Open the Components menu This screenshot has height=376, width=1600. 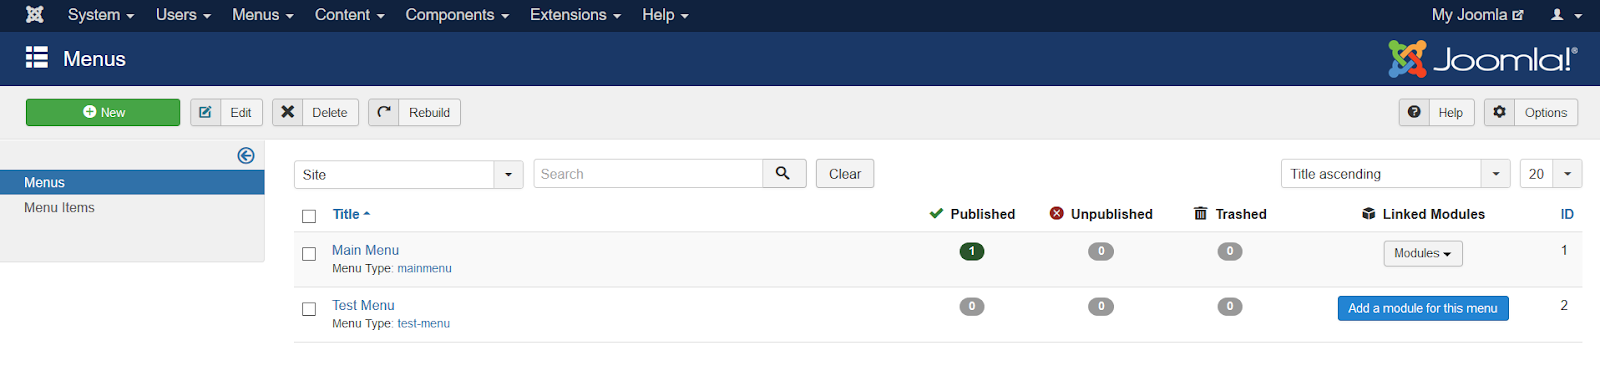(457, 15)
